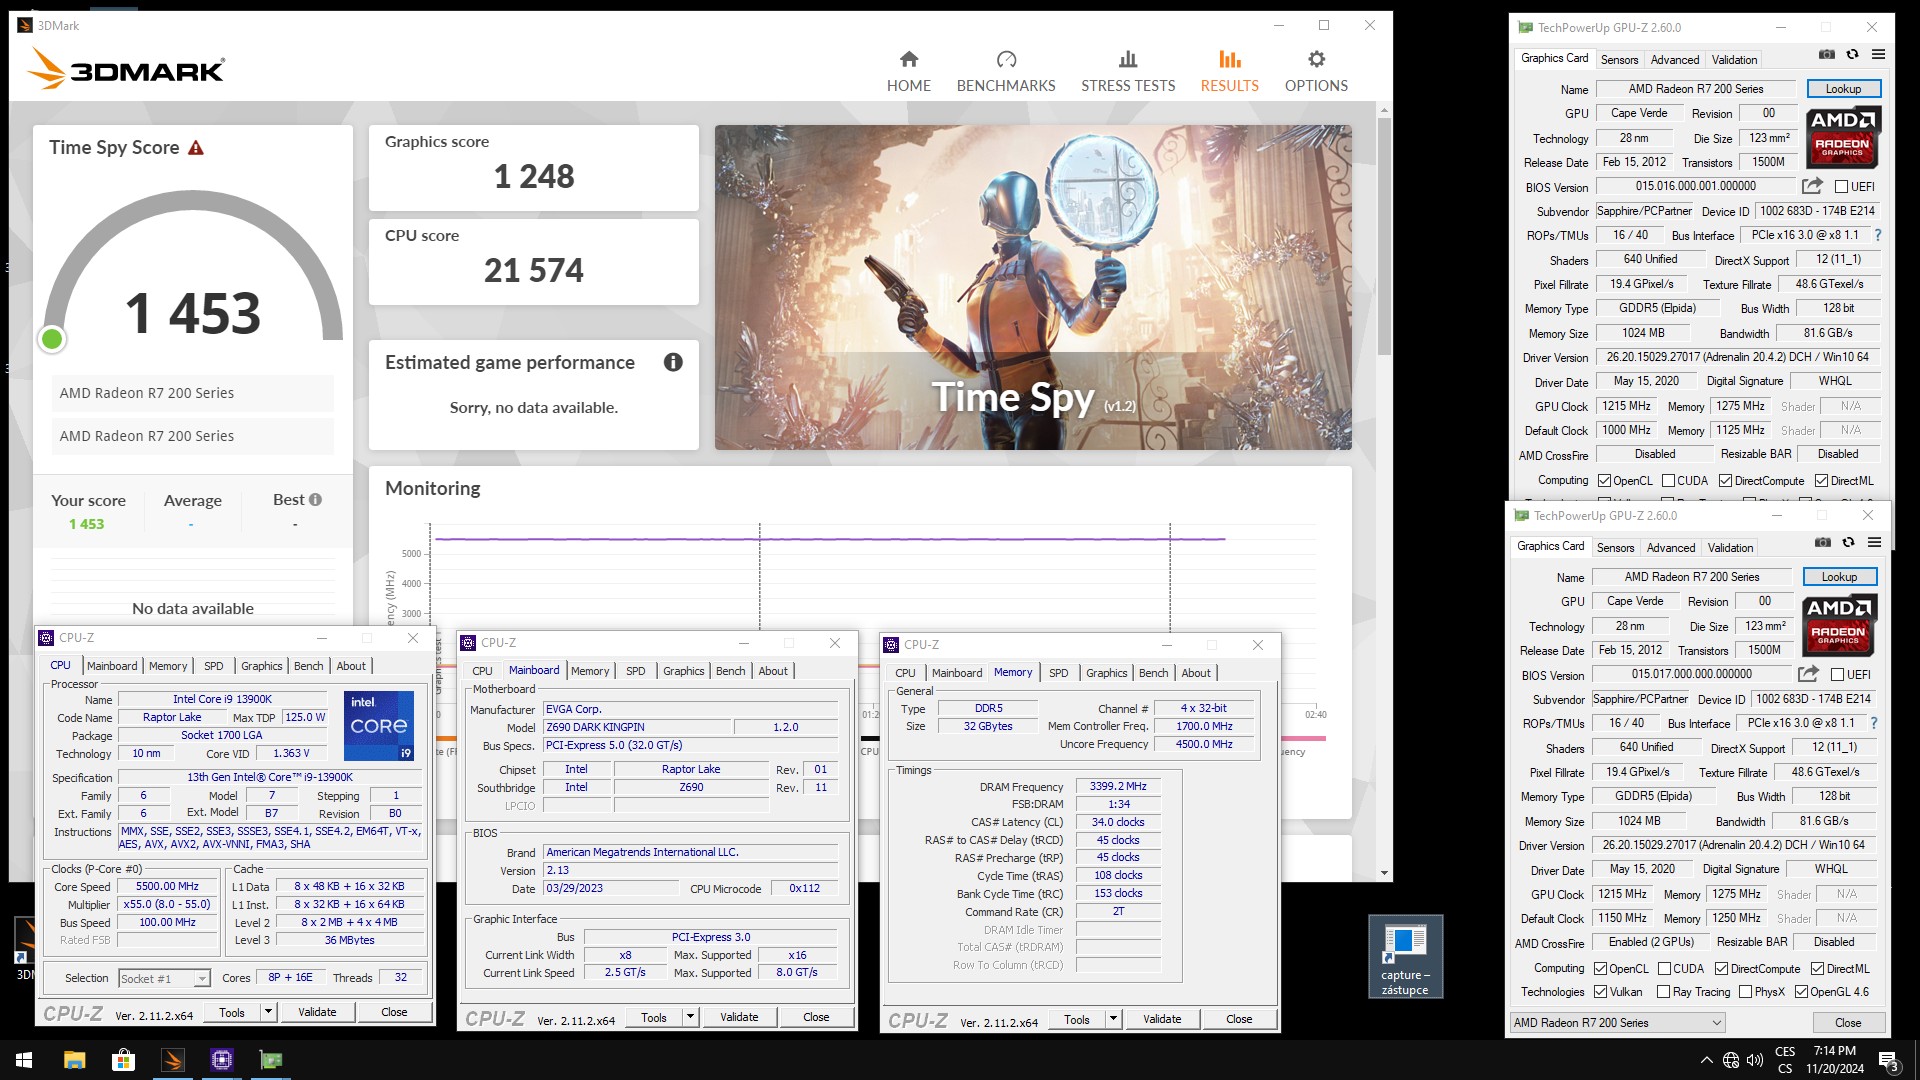Click BIOS share icon in upper GPU-Z
Viewport: 1920px width, 1080px height.
[x=1812, y=186]
